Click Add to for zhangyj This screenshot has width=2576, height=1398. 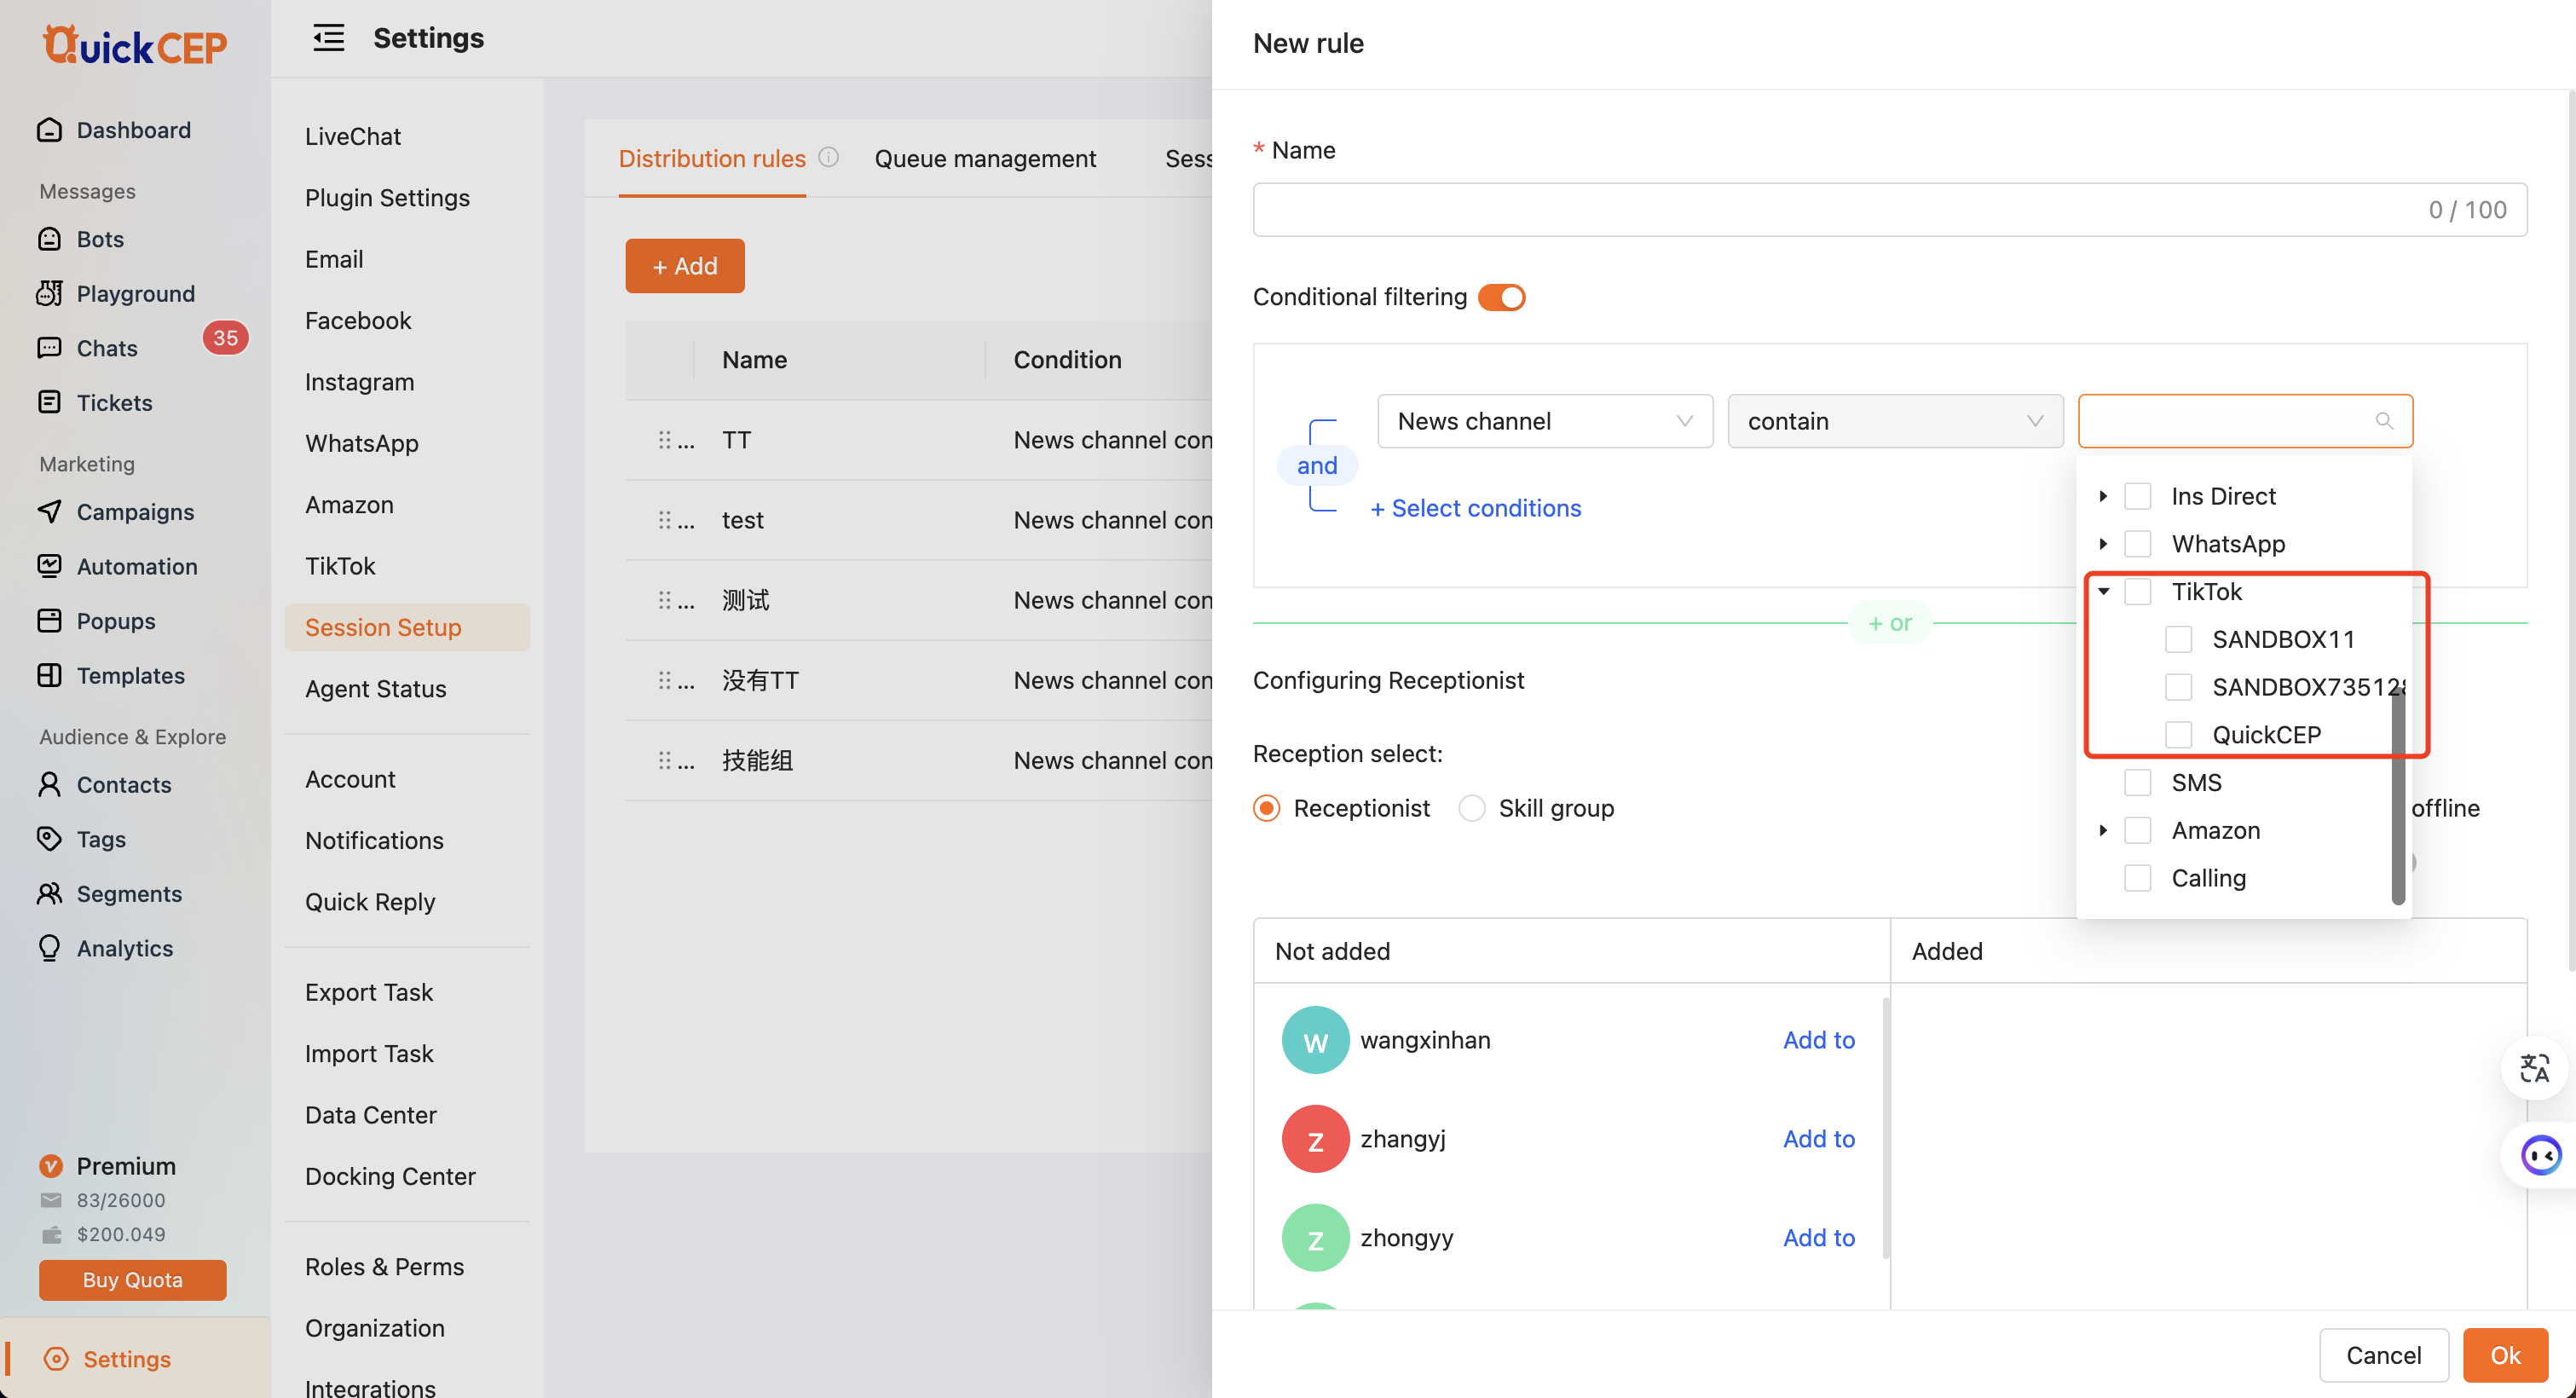1818,1138
